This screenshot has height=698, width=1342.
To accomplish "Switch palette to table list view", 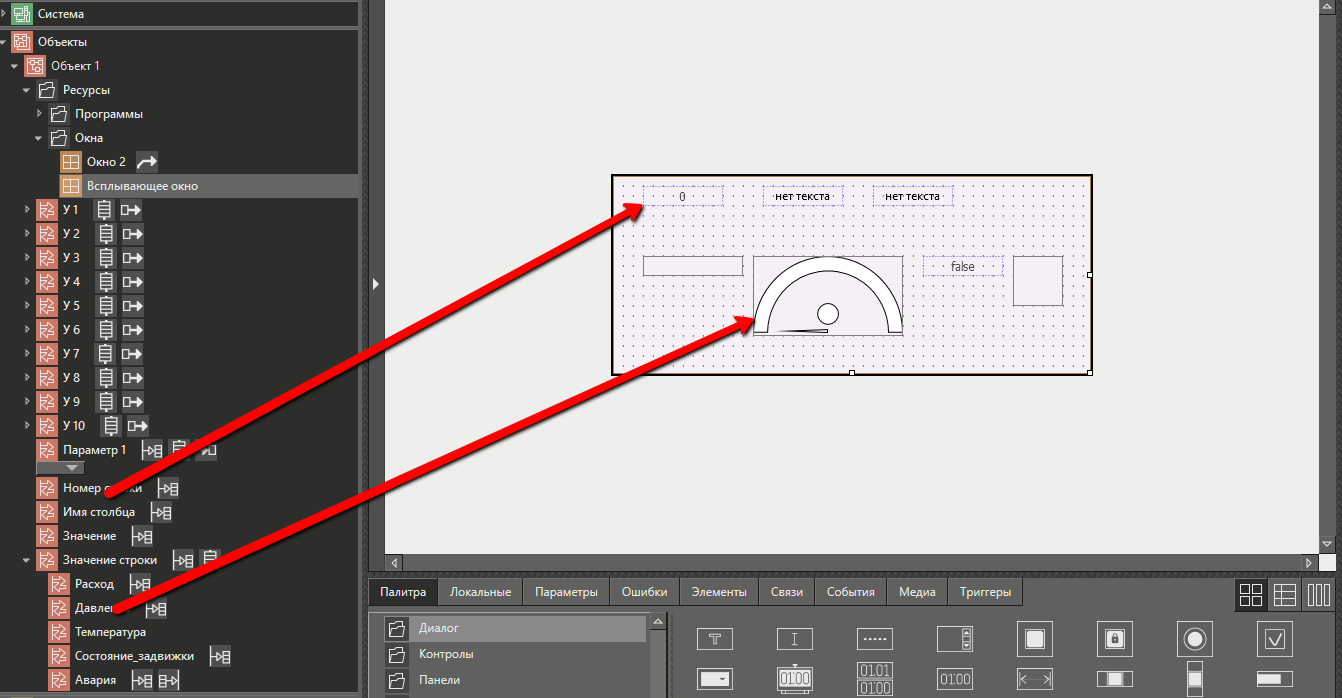I will point(1284,594).
